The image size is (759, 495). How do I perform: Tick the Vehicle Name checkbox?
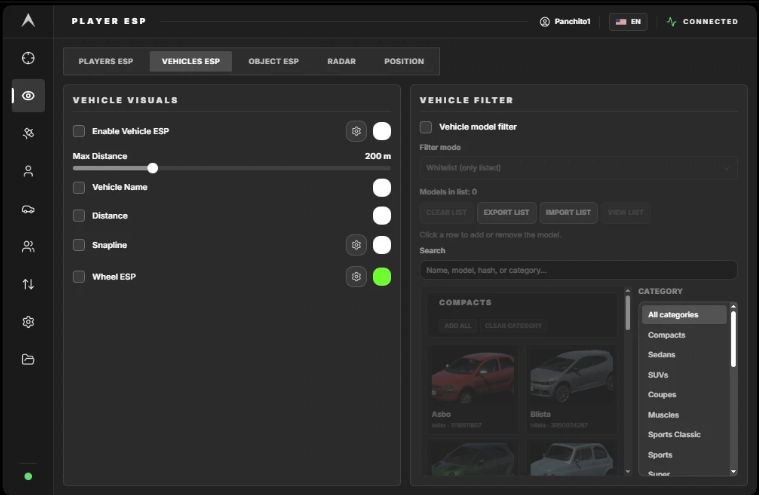pos(79,187)
